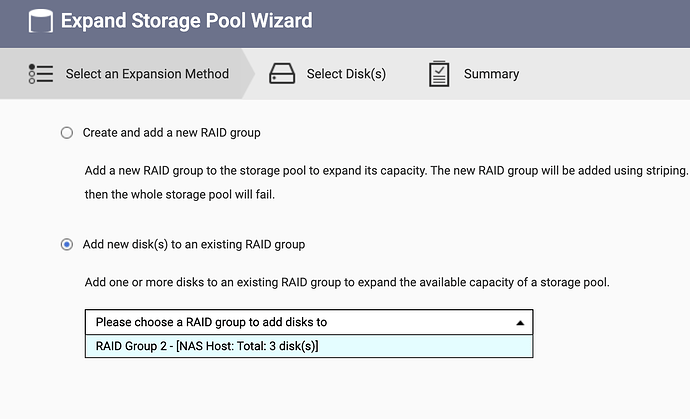The height and width of the screenshot is (419, 690).
Task: Click the wizard's title bar area
Action: [x=500, y=20]
